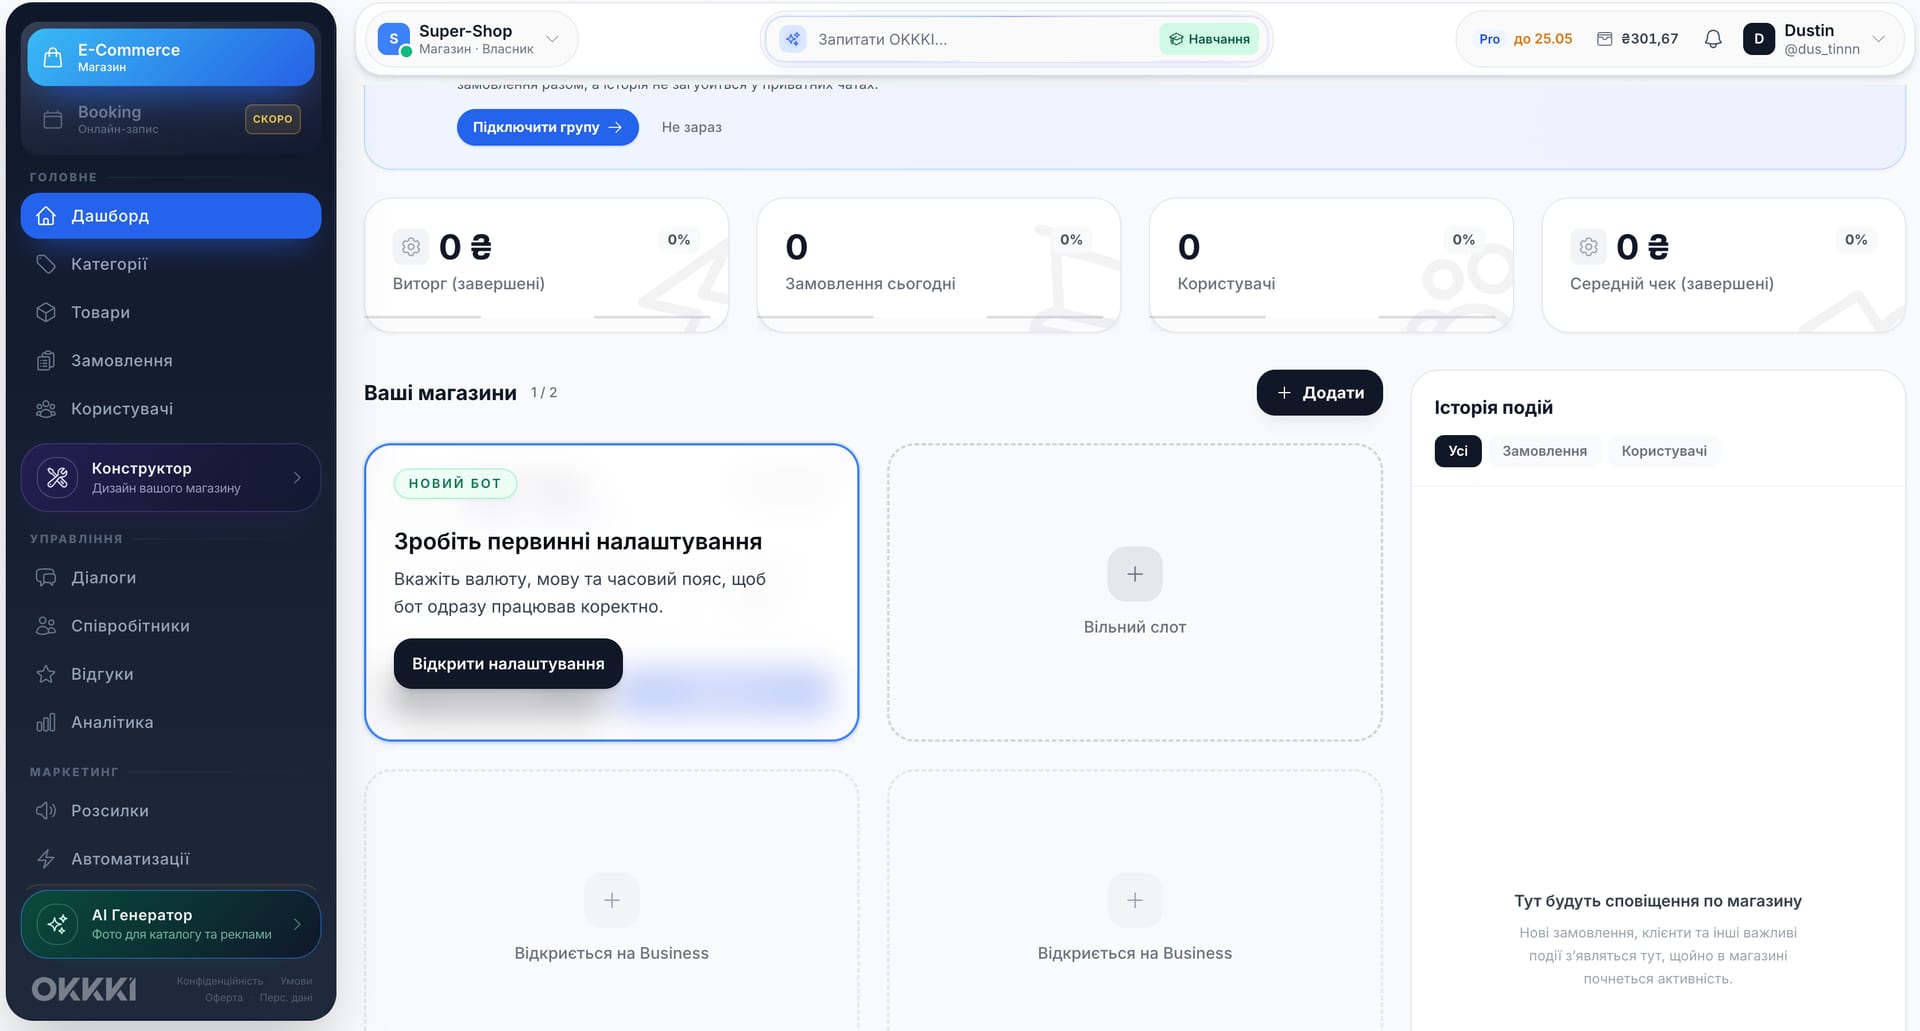Click the Аналітика bar chart icon

46,722
